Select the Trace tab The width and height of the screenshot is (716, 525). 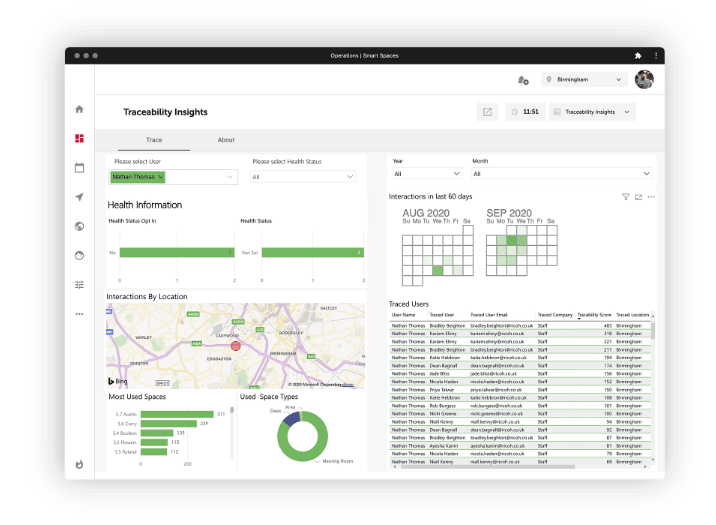pyautogui.click(x=154, y=140)
